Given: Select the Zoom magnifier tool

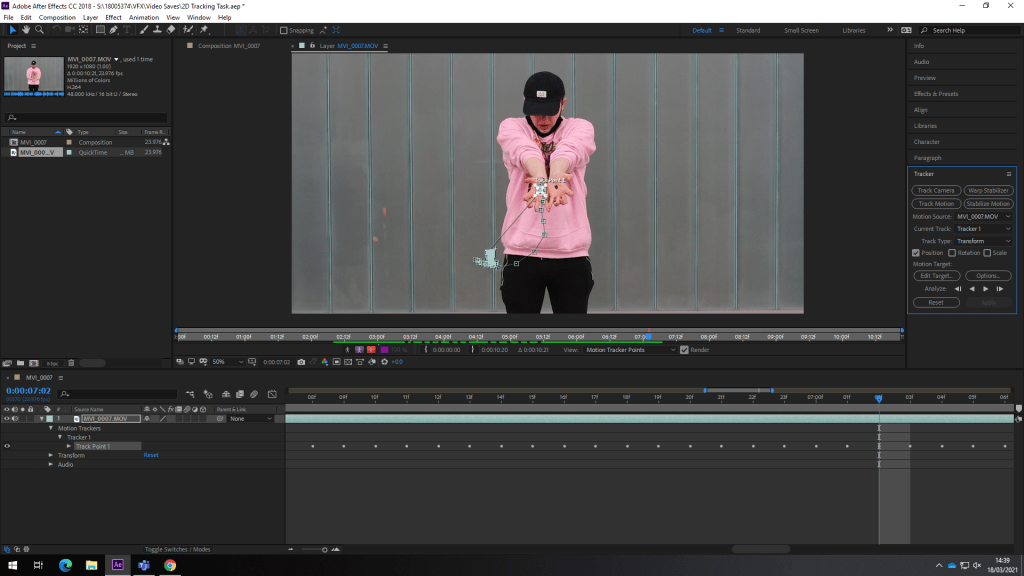Looking at the screenshot, I should [39, 30].
